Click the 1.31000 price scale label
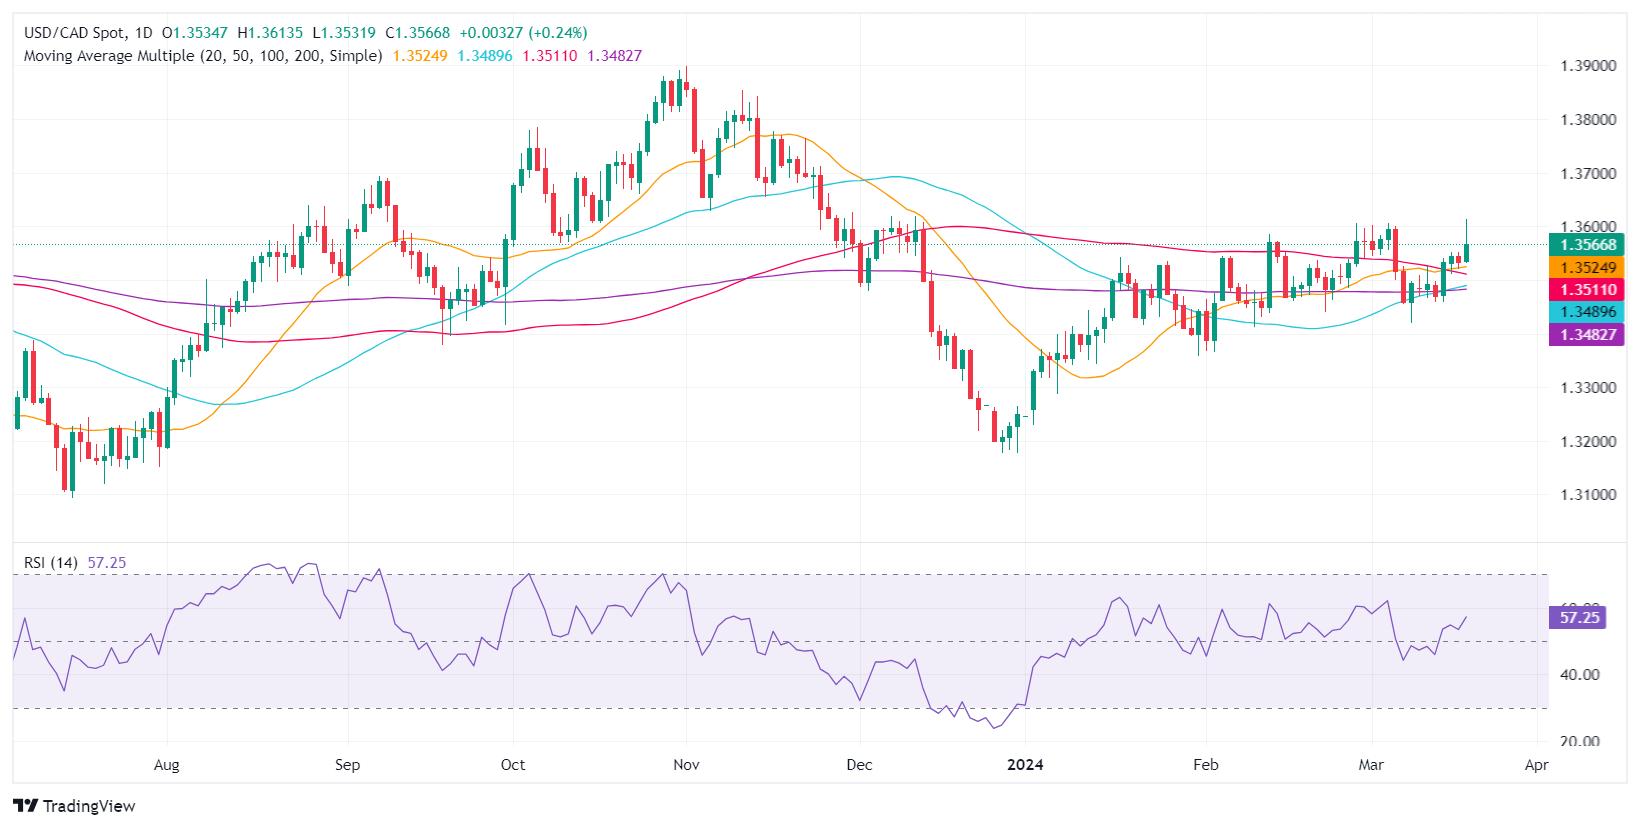1640x829 pixels. 1588,495
